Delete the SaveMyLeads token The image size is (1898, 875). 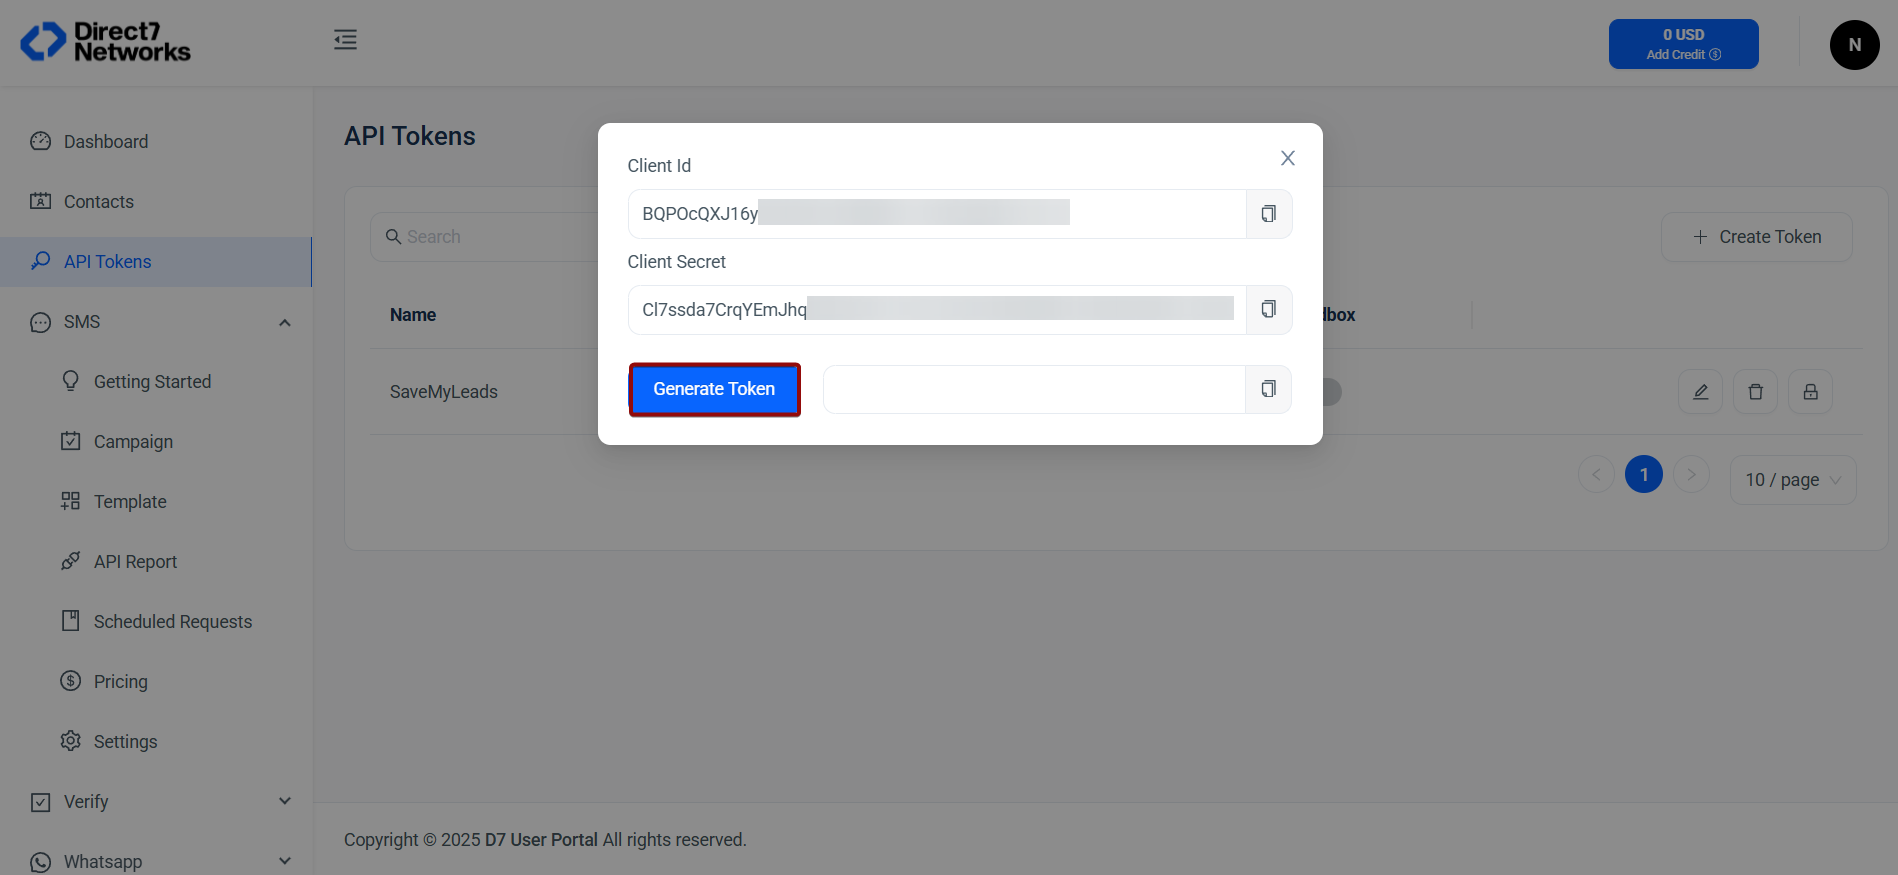(1755, 392)
